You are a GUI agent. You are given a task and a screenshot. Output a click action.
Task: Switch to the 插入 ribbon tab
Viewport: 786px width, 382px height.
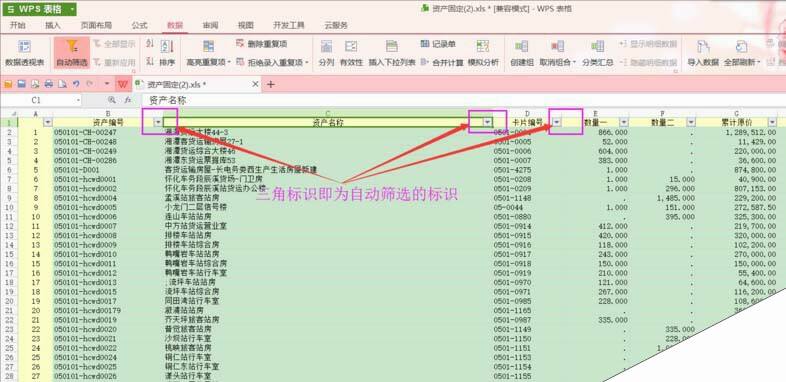[x=53, y=25]
